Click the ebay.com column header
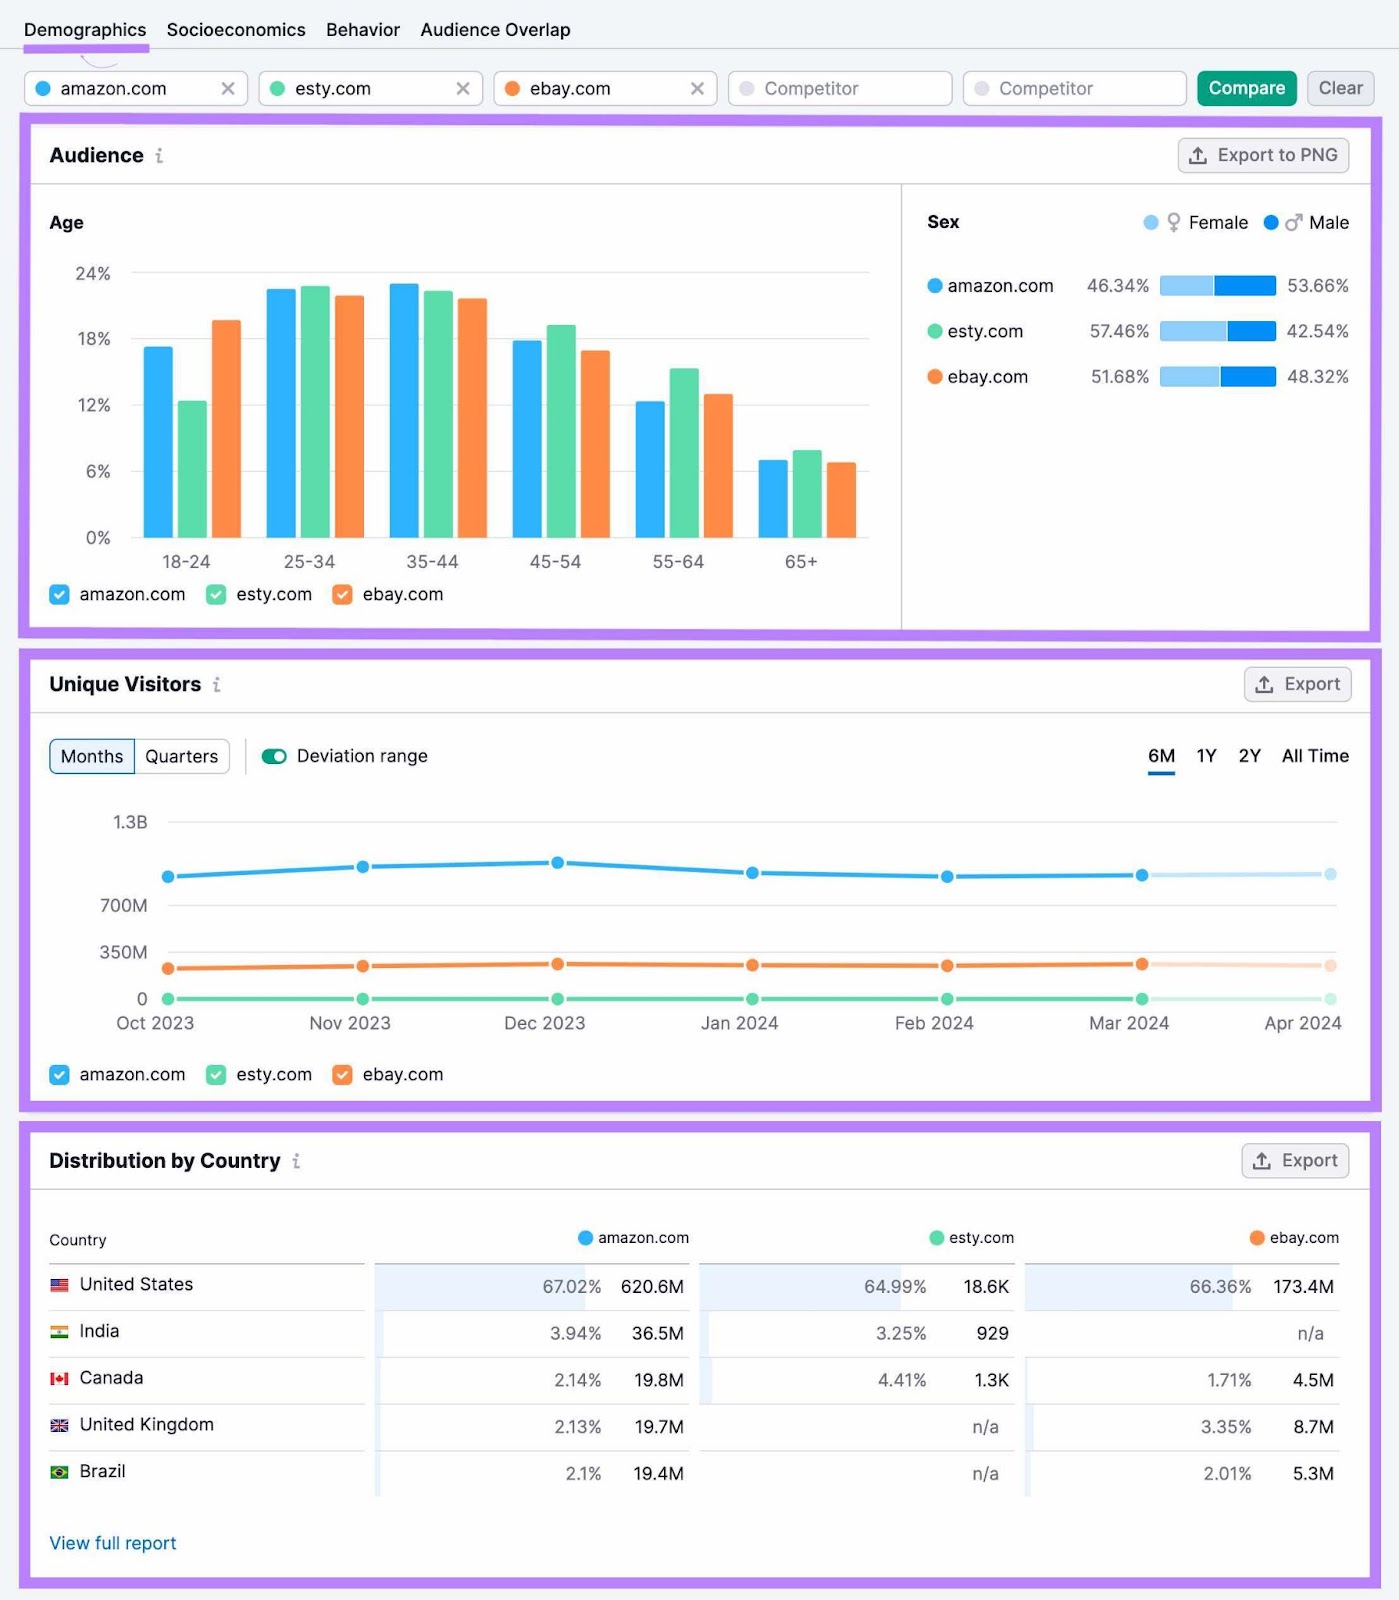The width and height of the screenshot is (1399, 1600). tap(1294, 1238)
